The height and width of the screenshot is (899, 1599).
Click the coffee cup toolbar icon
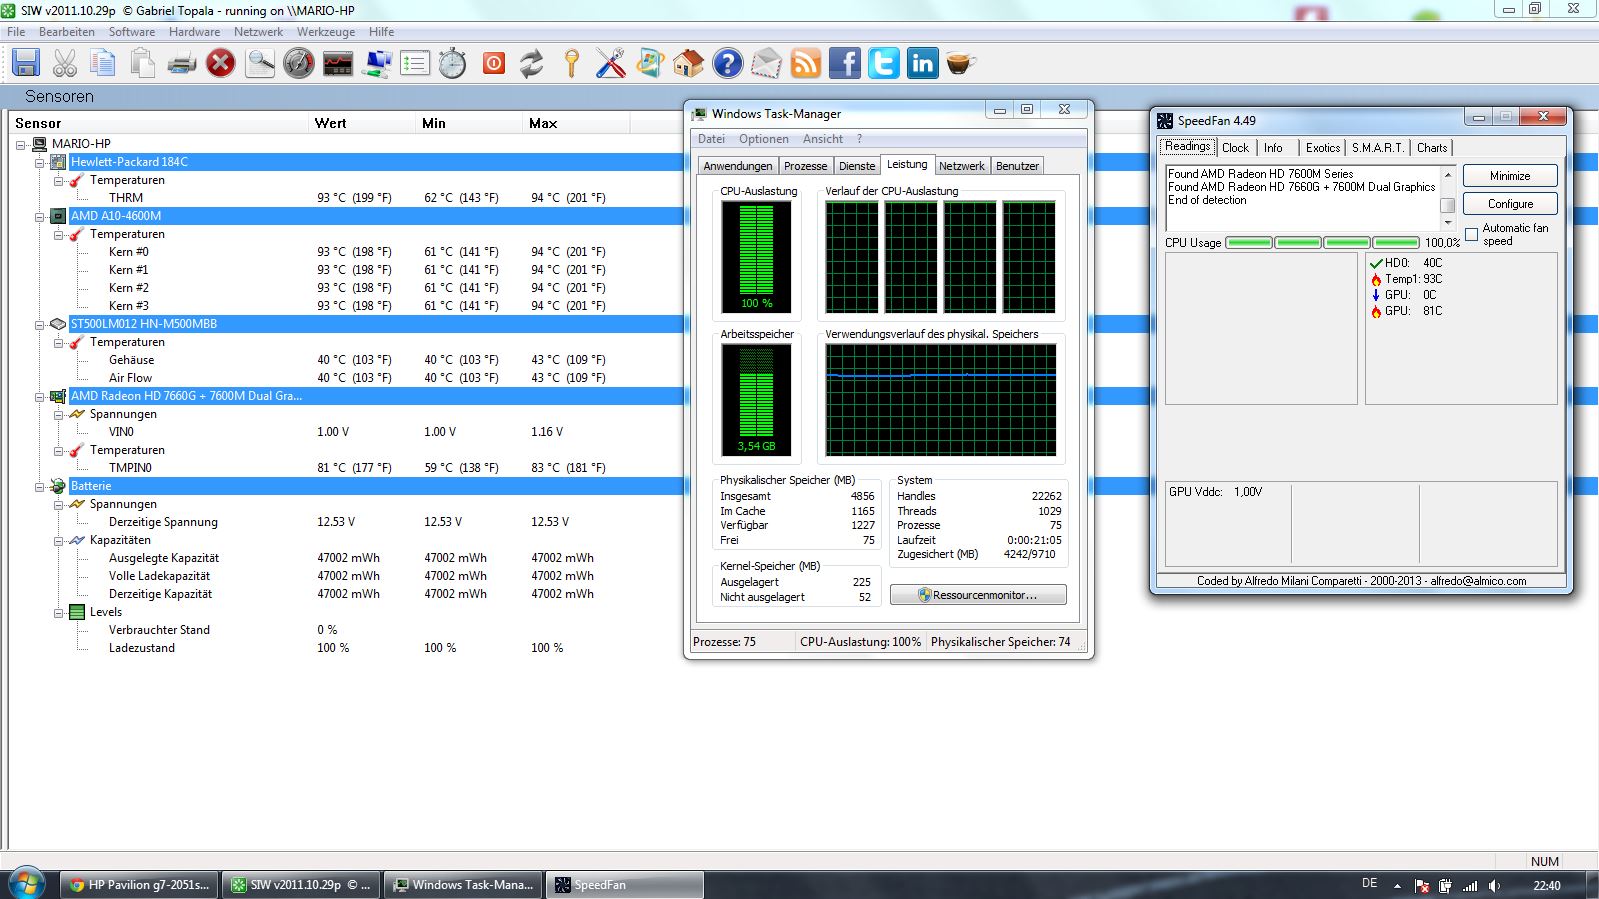click(960, 63)
